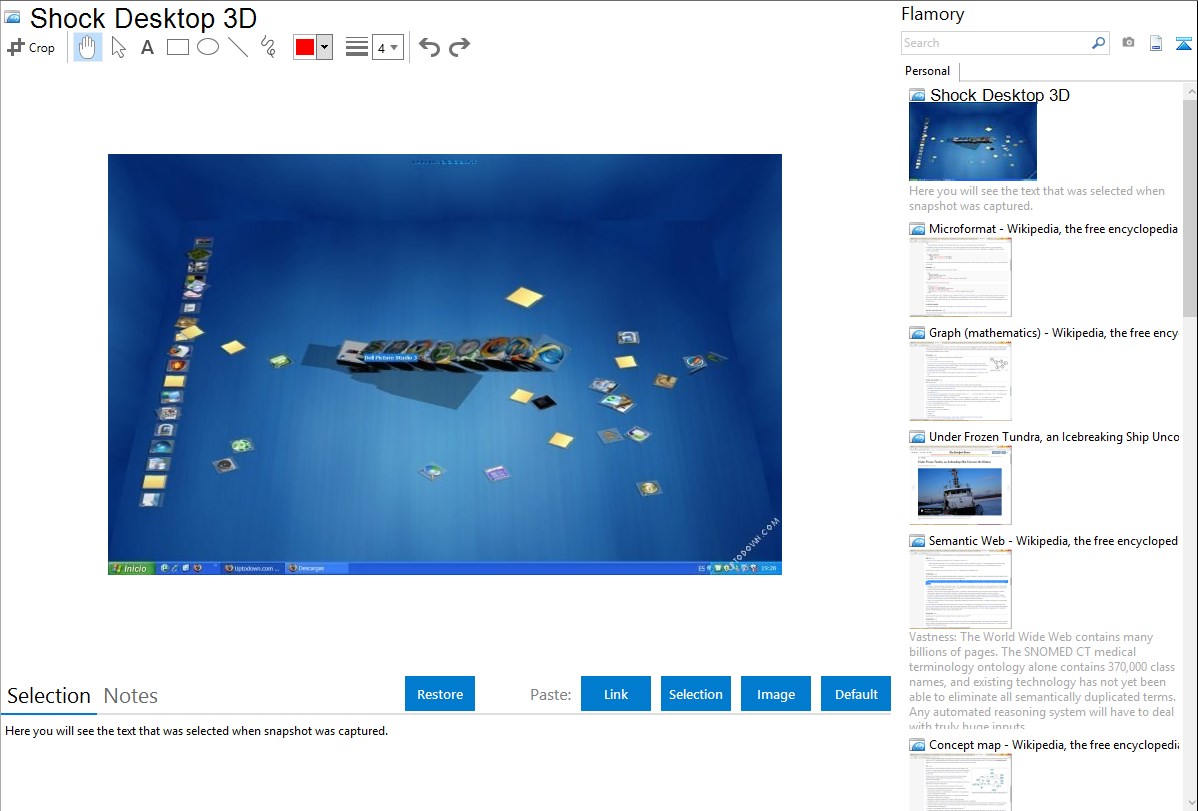
Task: Redo the last annotation
Action: pyautogui.click(x=459, y=47)
